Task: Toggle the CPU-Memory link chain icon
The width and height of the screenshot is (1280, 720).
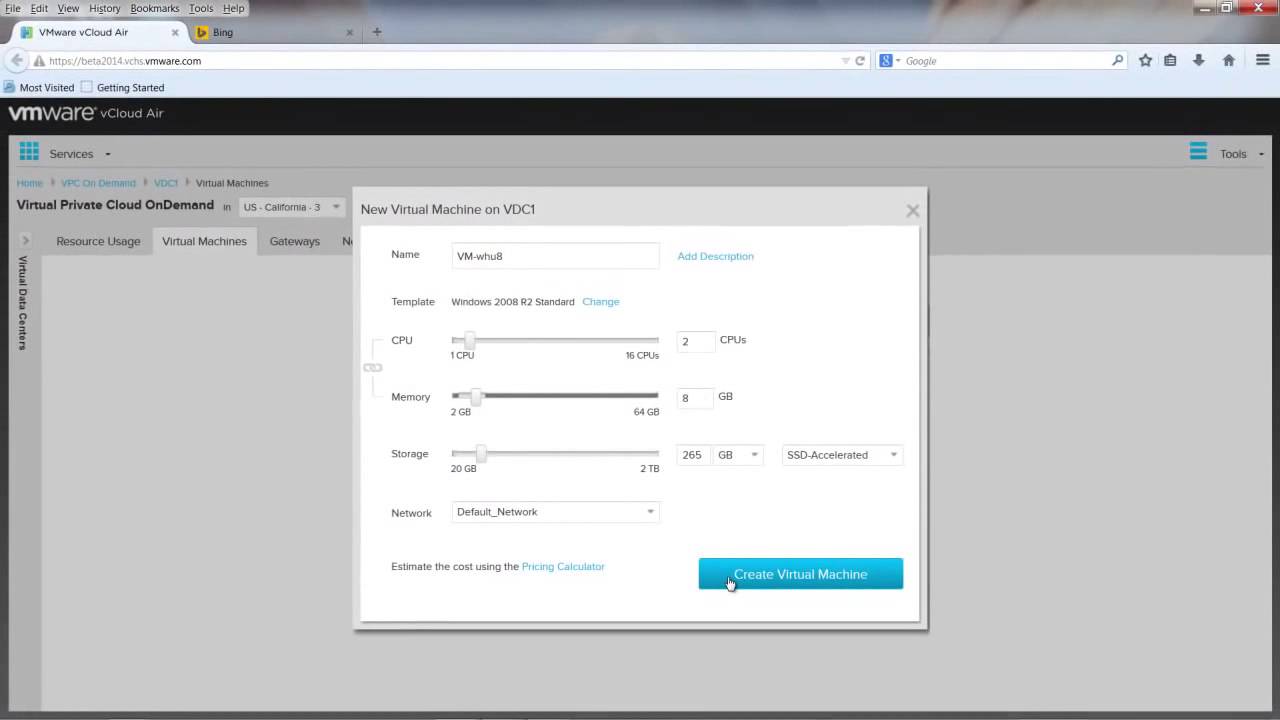Action: pos(372,368)
